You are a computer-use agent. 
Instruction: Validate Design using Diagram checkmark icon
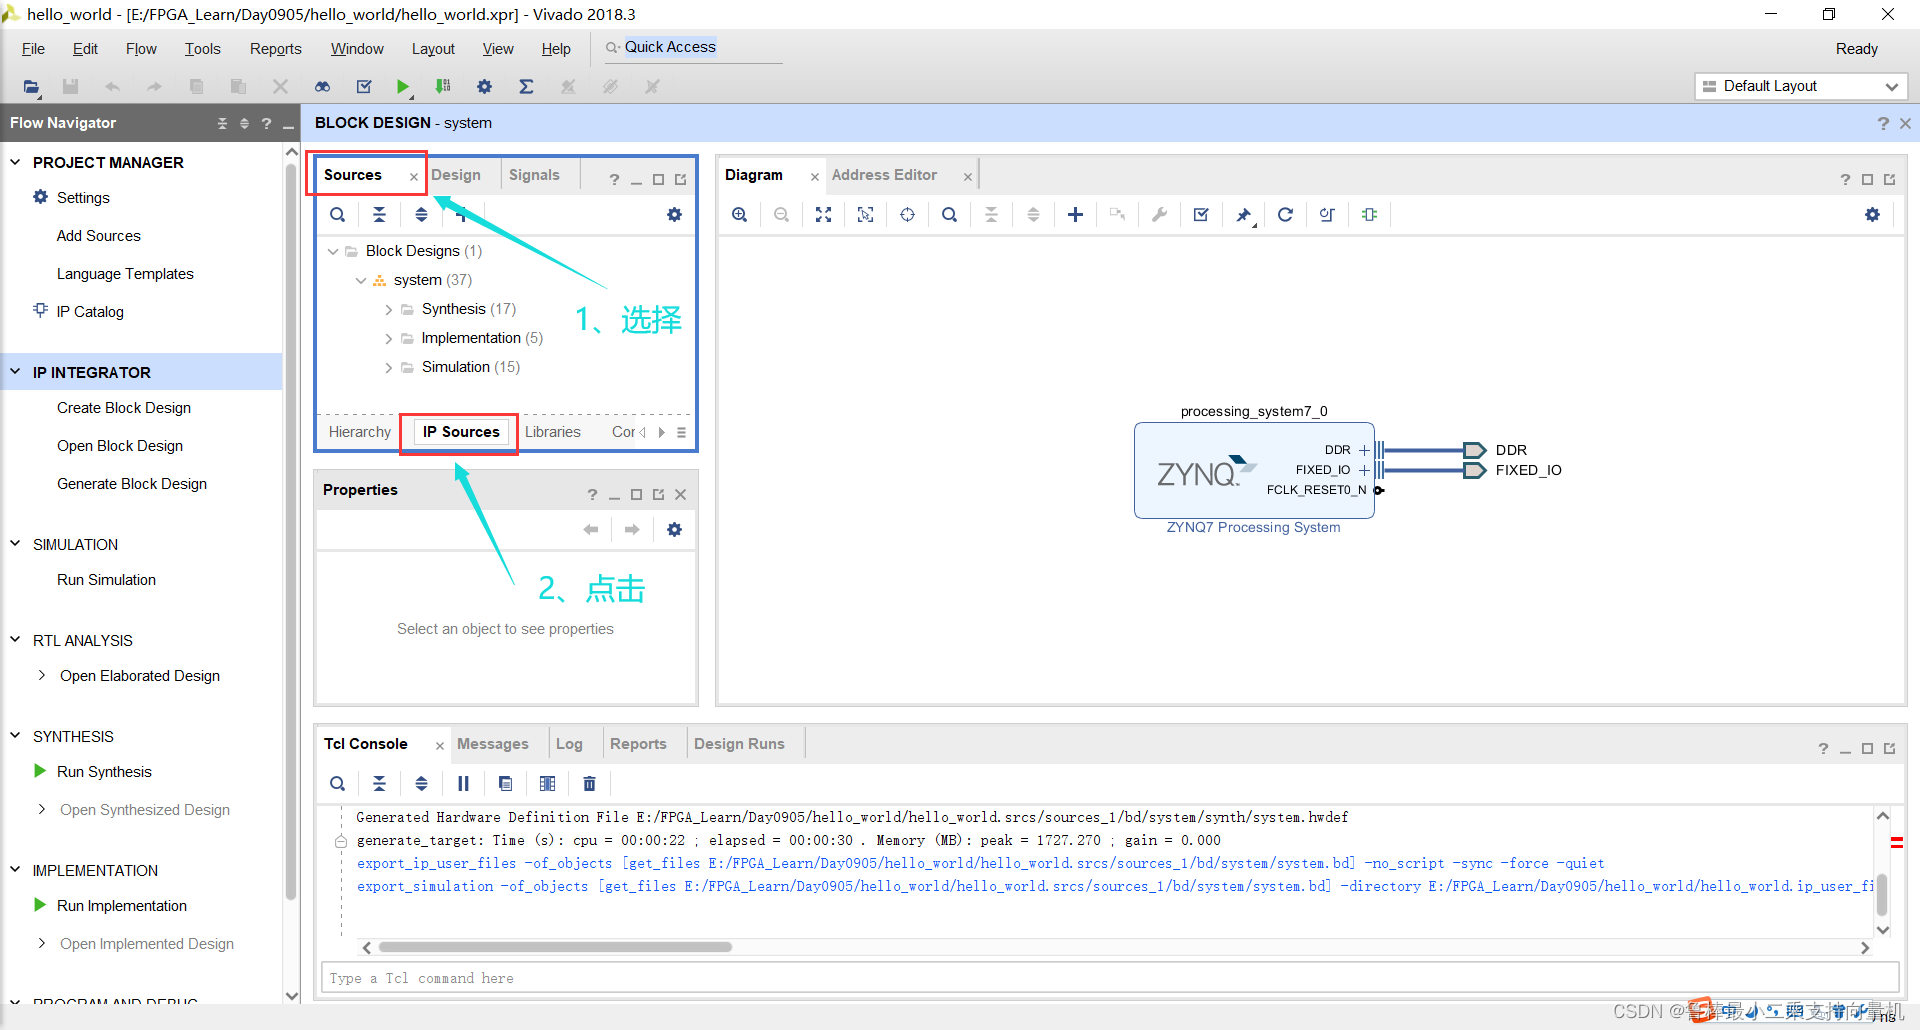click(x=1201, y=215)
